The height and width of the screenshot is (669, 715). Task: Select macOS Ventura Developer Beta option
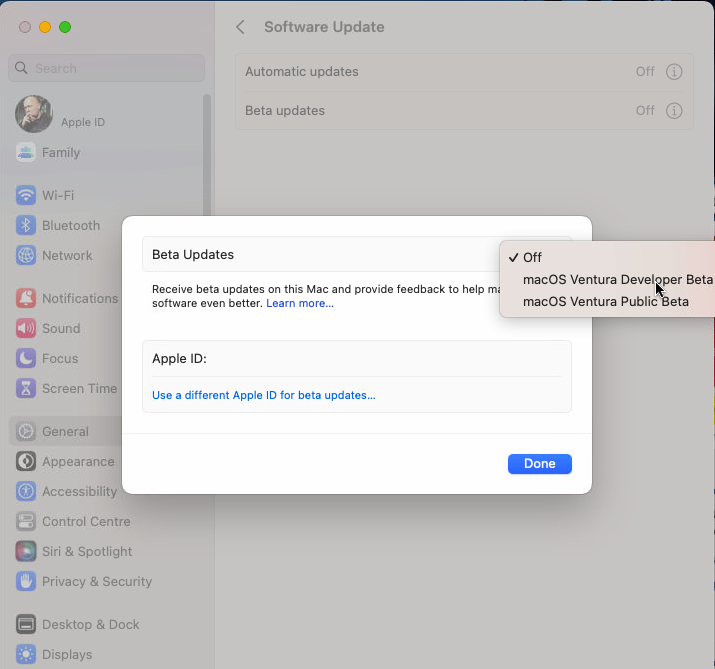[x=617, y=279]
